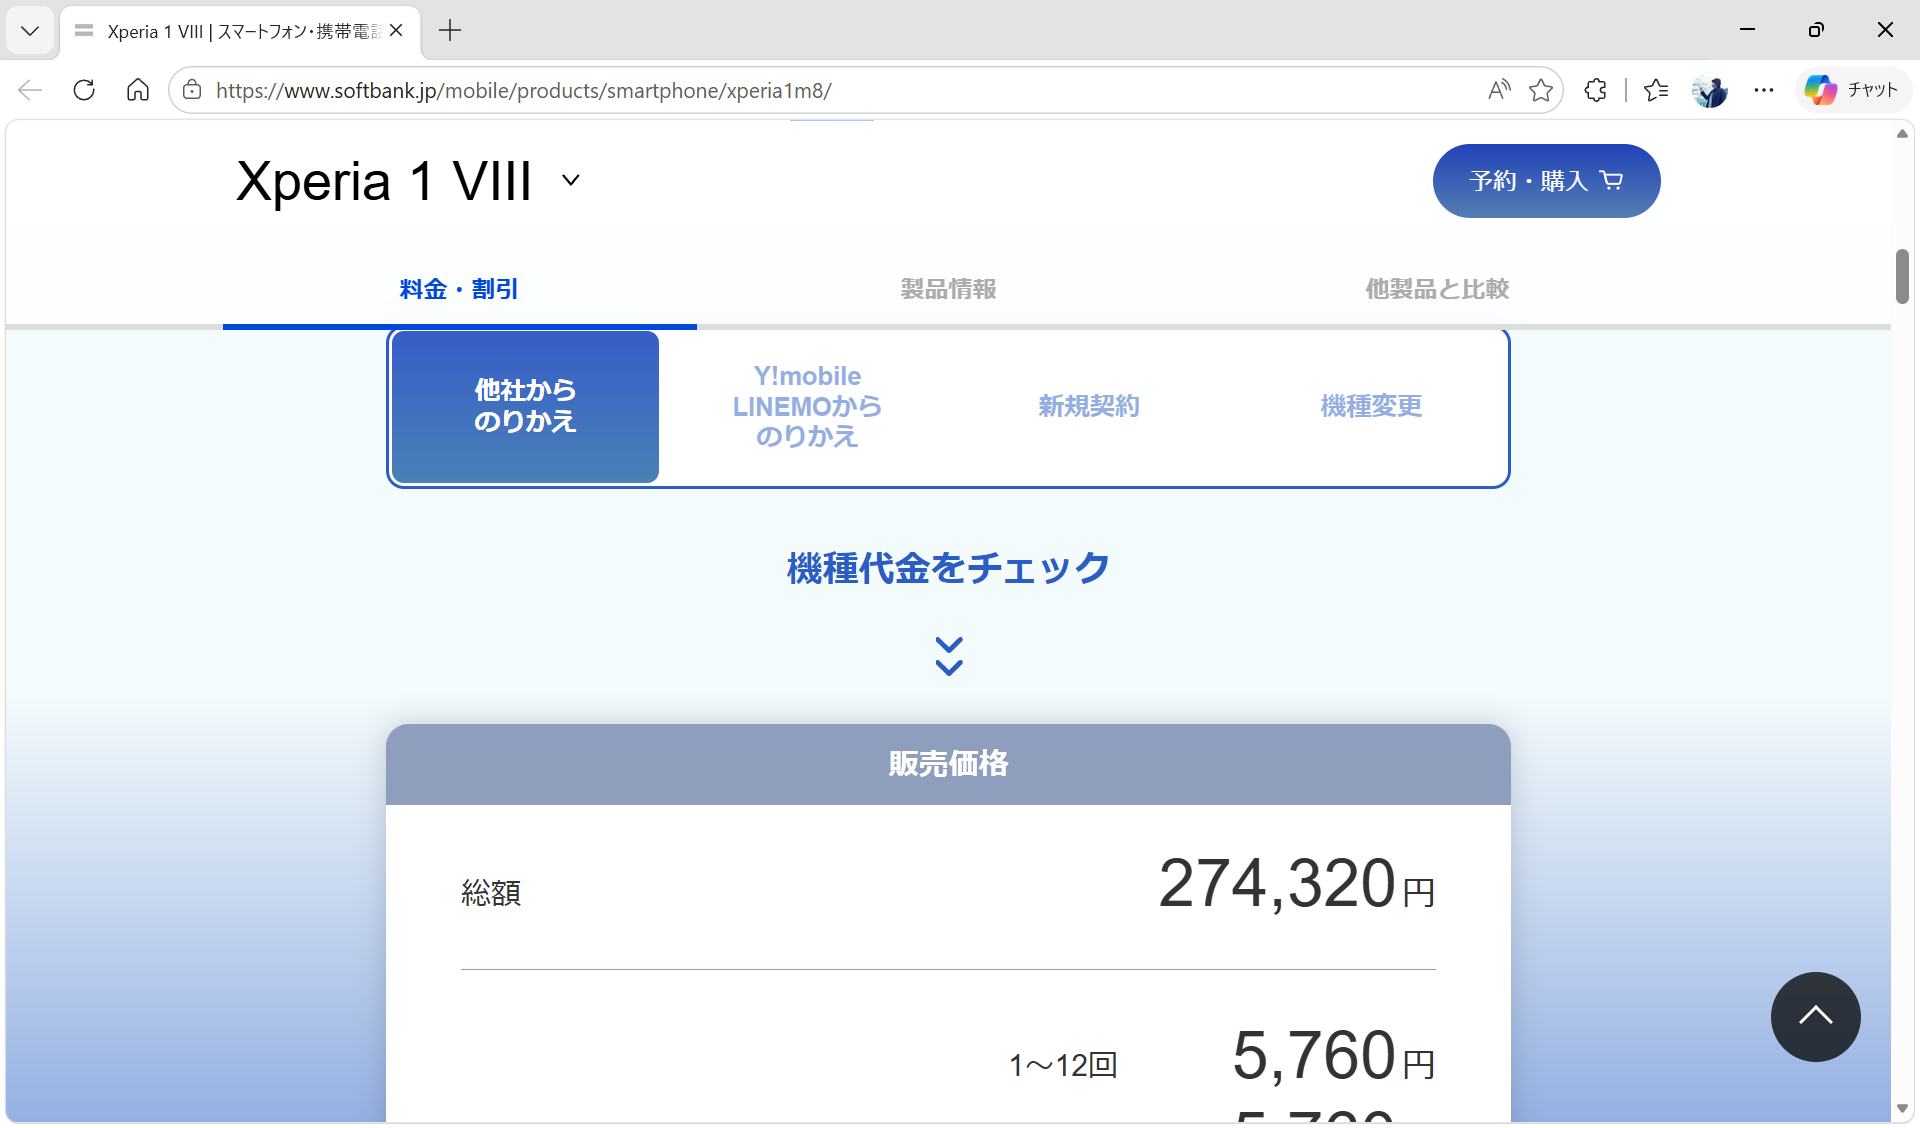This screenshot has width=1920, height=1128.
Task: Click the scrollbar up arrow
Action: 1902,134
